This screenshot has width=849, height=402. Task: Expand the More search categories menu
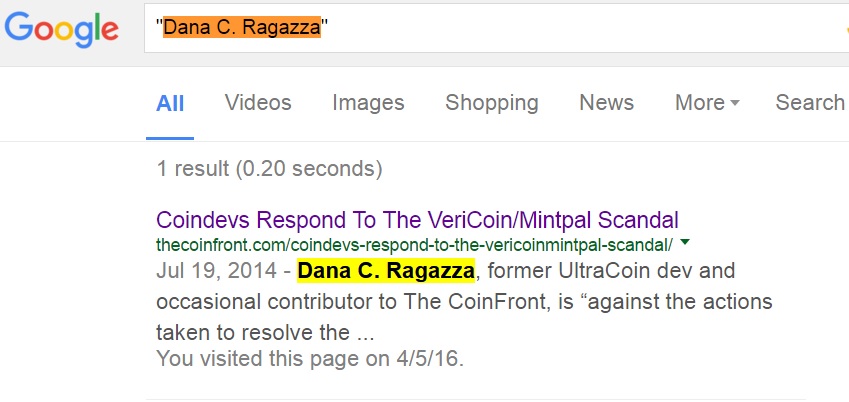coord(707,102)
